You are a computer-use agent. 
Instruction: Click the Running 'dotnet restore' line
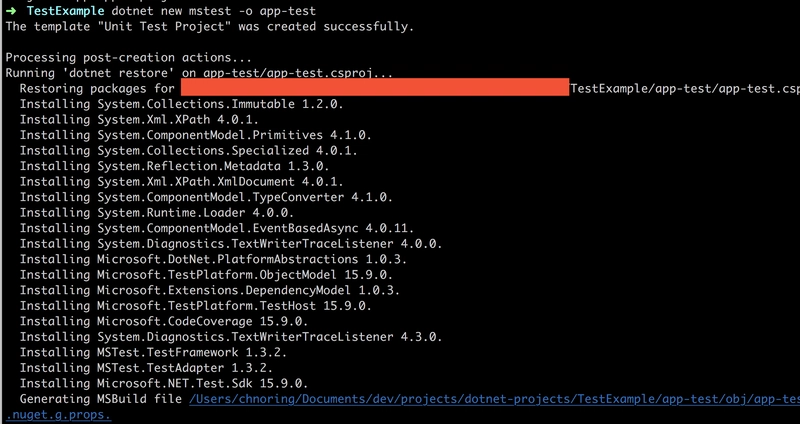(199, 73)
